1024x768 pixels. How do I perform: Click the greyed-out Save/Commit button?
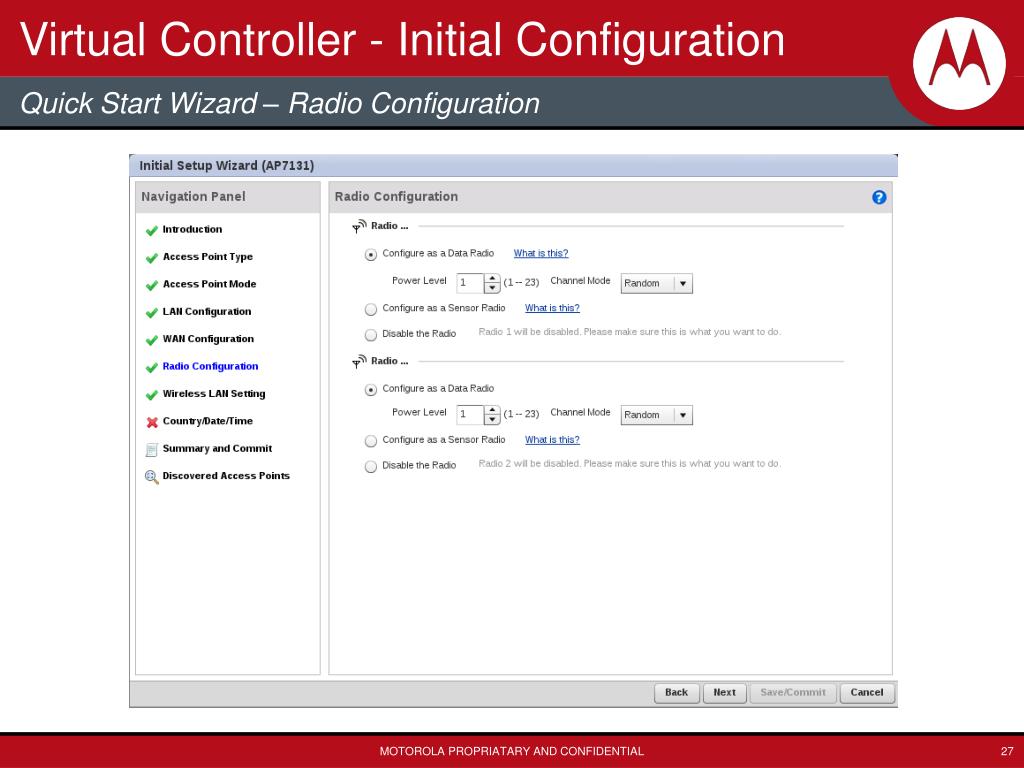[793, 693]
